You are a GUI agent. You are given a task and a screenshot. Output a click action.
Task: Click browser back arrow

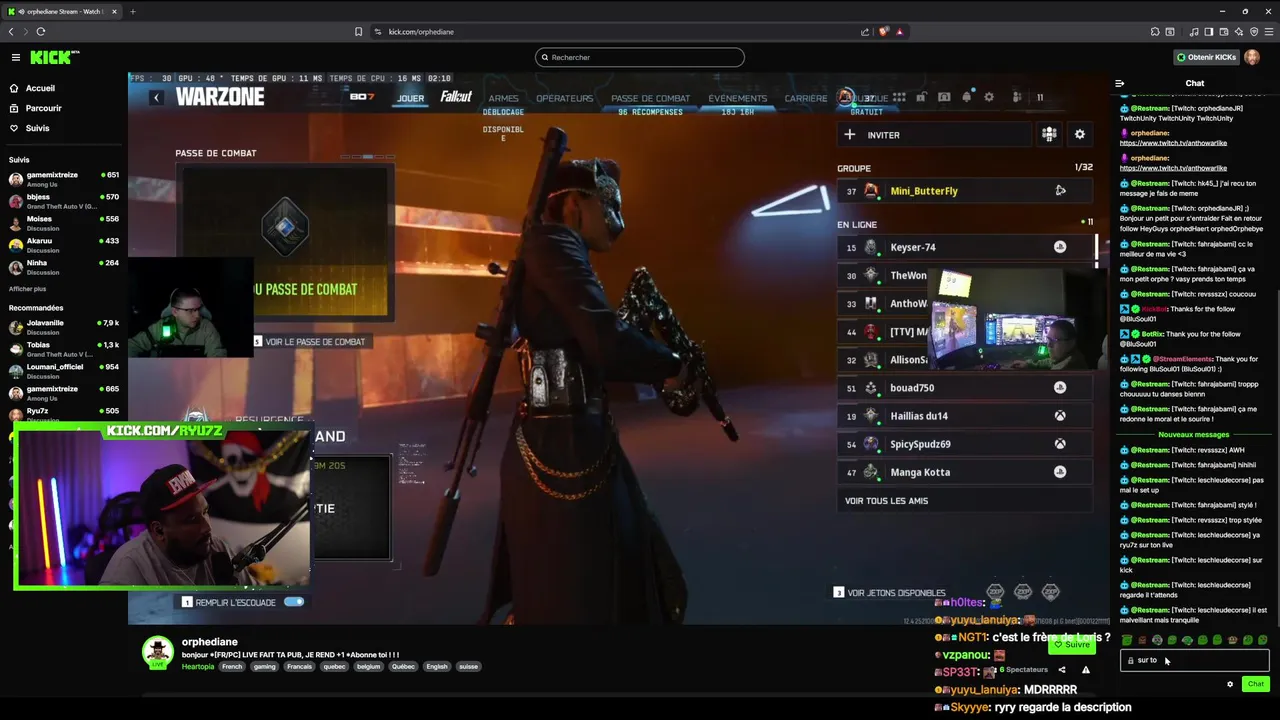(11, 31)
